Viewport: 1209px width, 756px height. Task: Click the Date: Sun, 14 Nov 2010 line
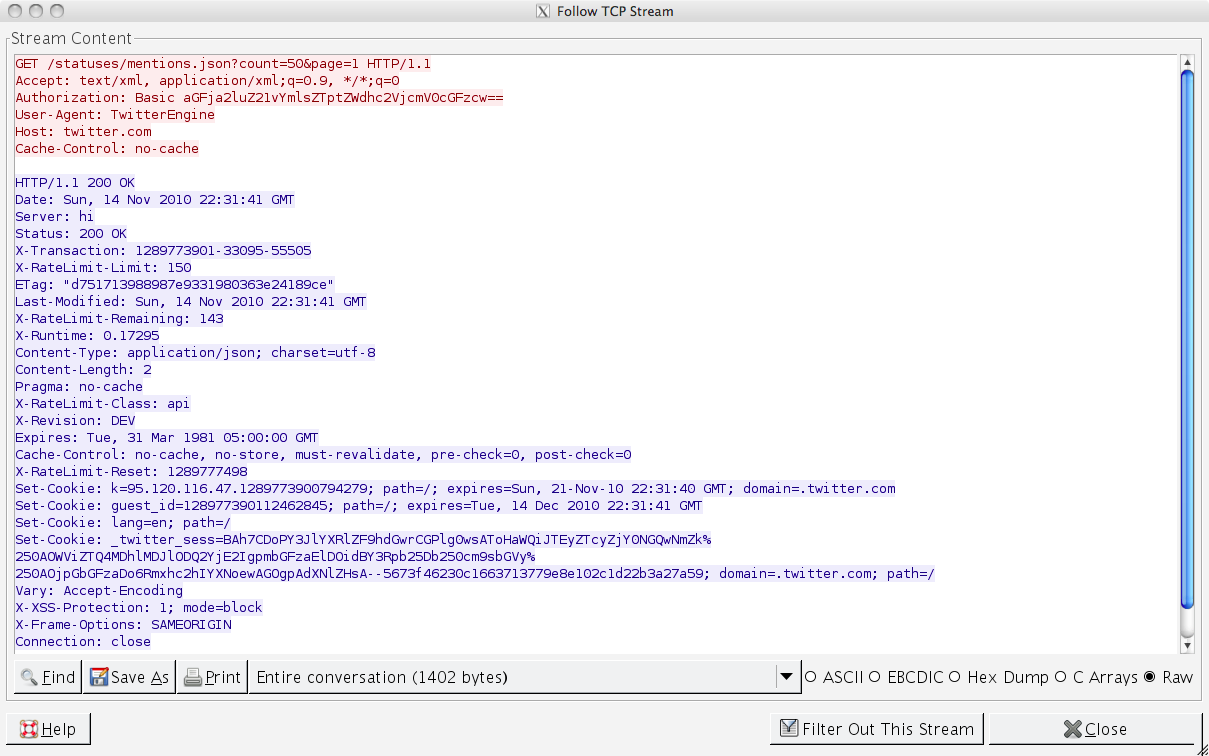155,200
